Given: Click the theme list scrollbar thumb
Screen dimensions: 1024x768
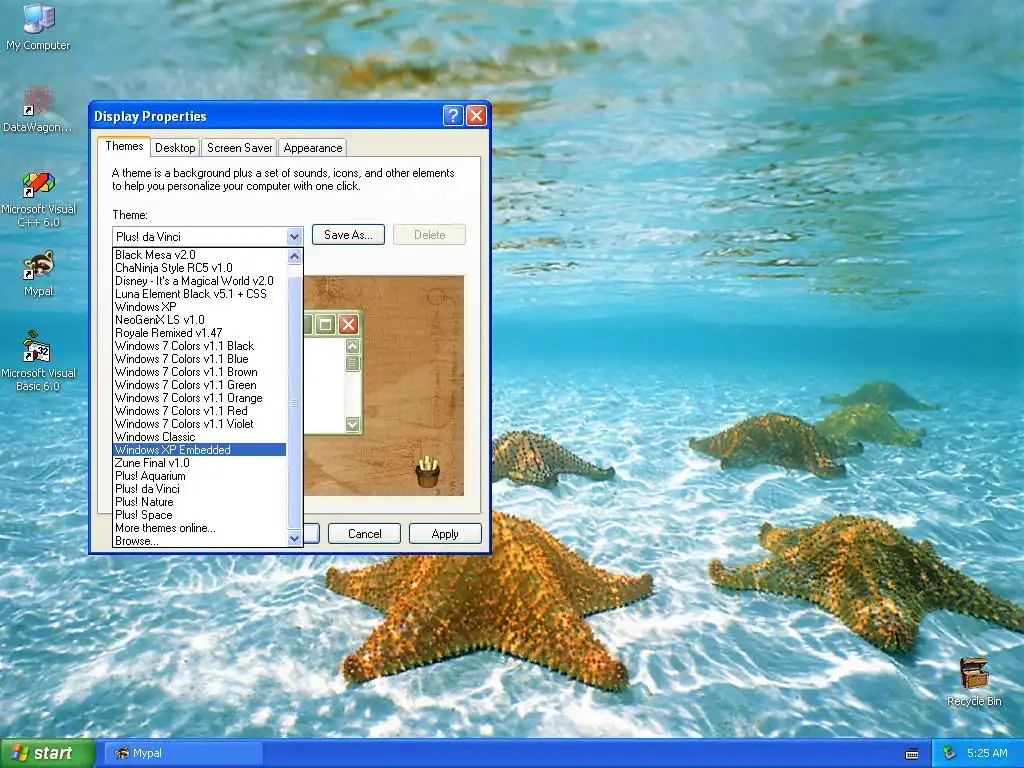Looking at the screenshot, I should [x=295, y=402].
